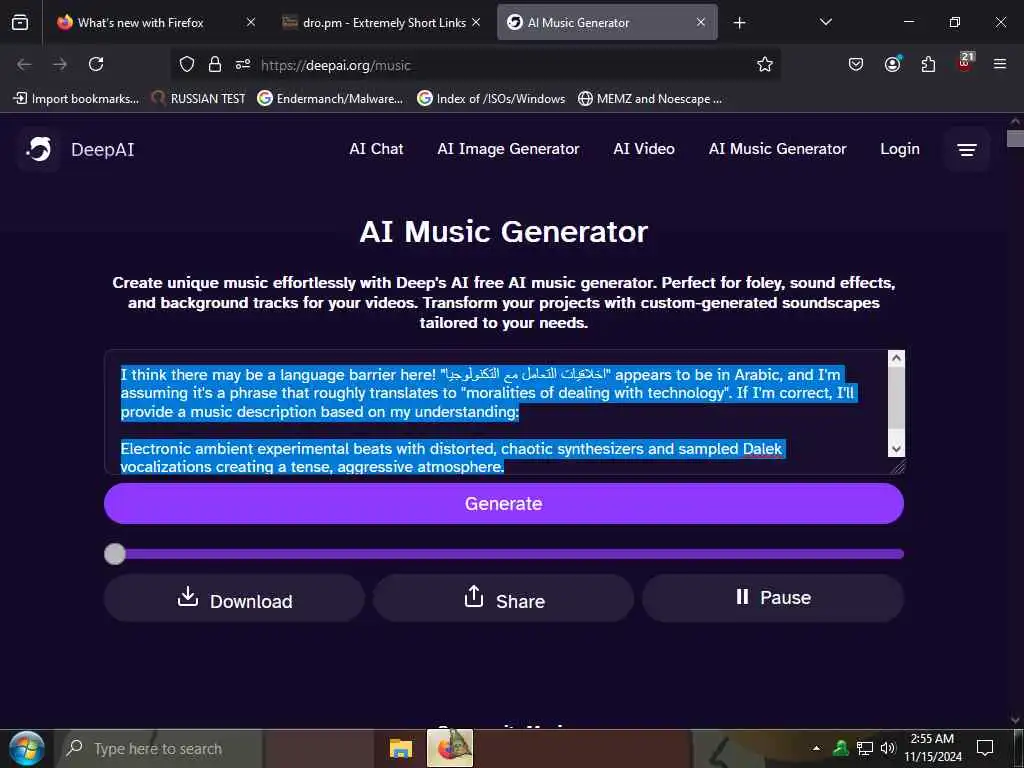Image resolution: width=1024 pixels, height=768 pixels.
Task: Click the Windows Start orb
Action: click(27, 748)
